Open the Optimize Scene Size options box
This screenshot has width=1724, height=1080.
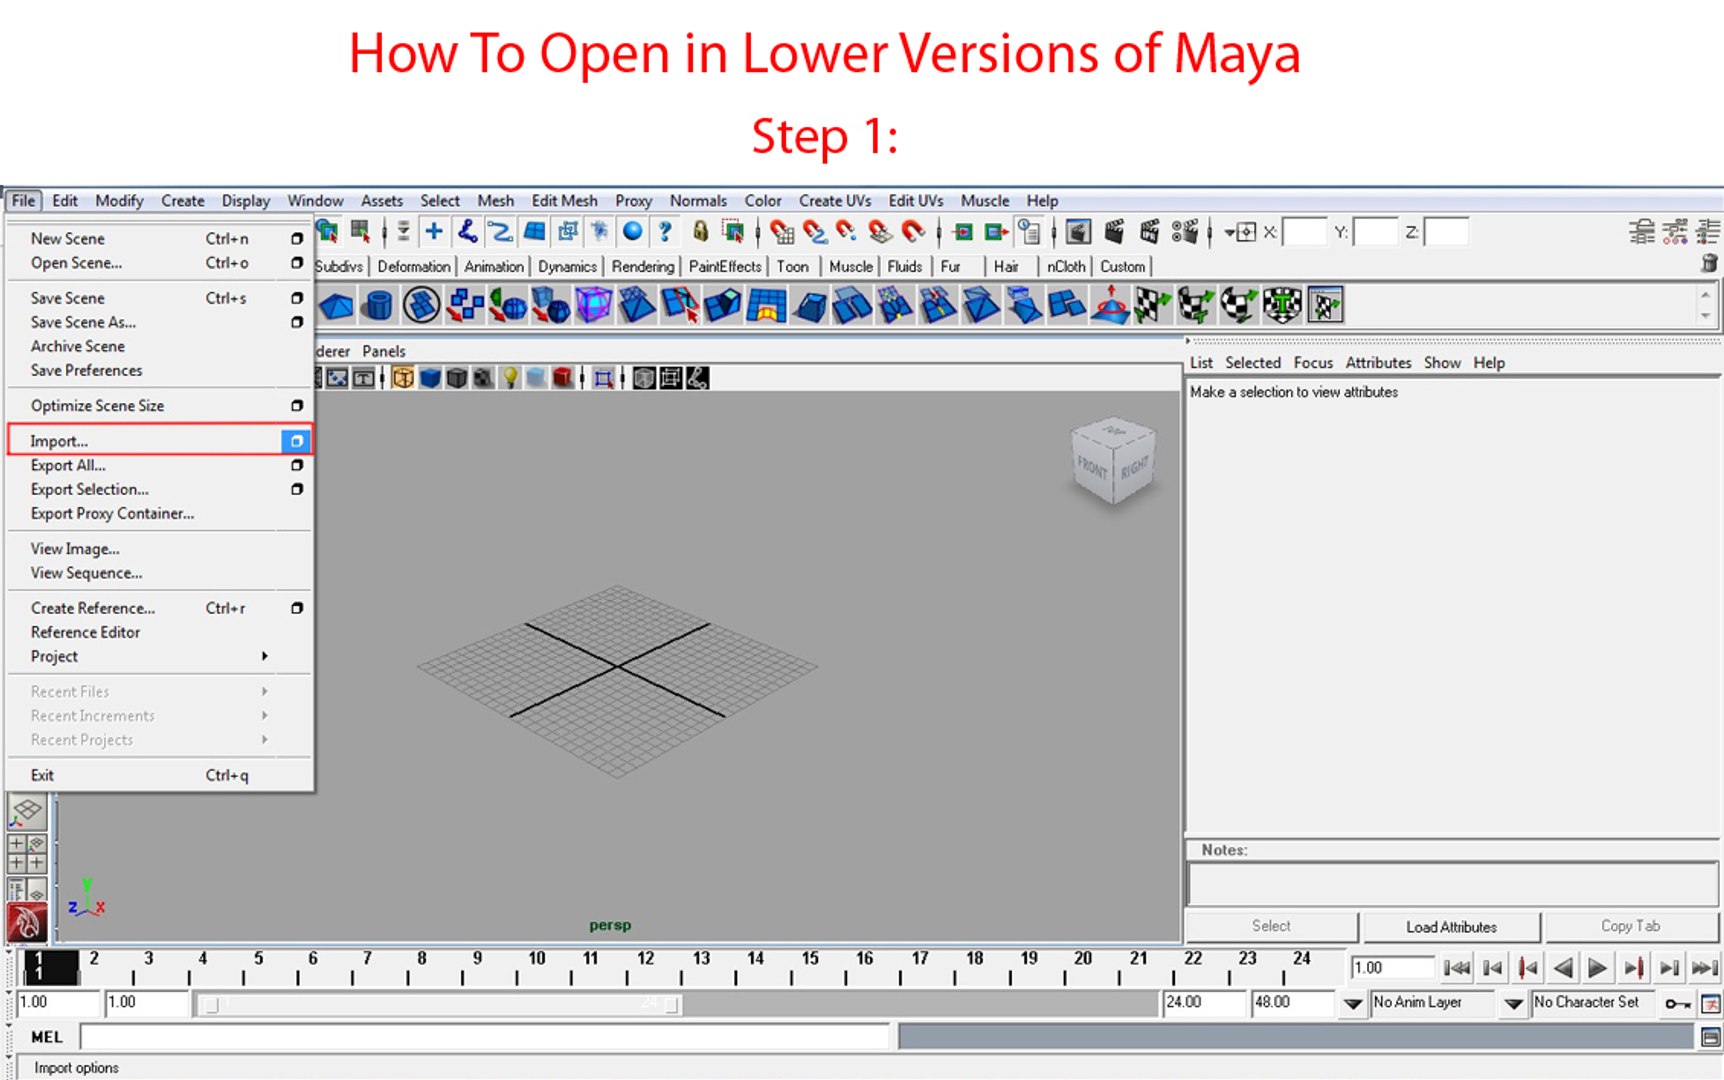(297, 405)
